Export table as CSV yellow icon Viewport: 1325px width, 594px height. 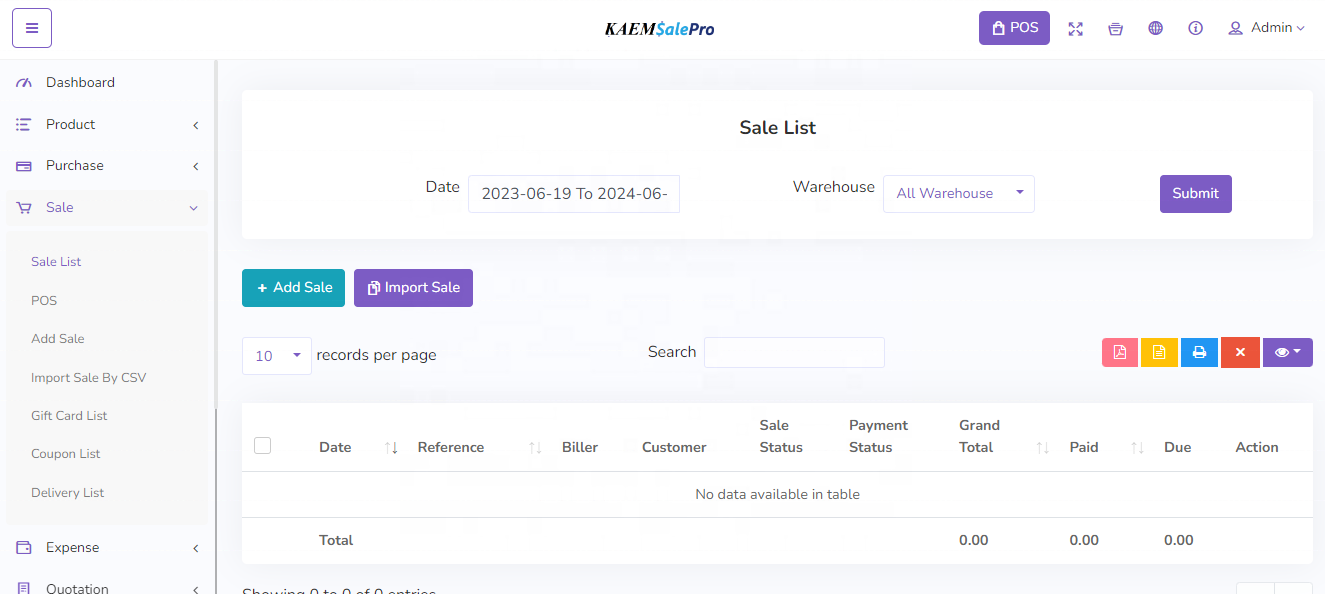click(1159, 352)
